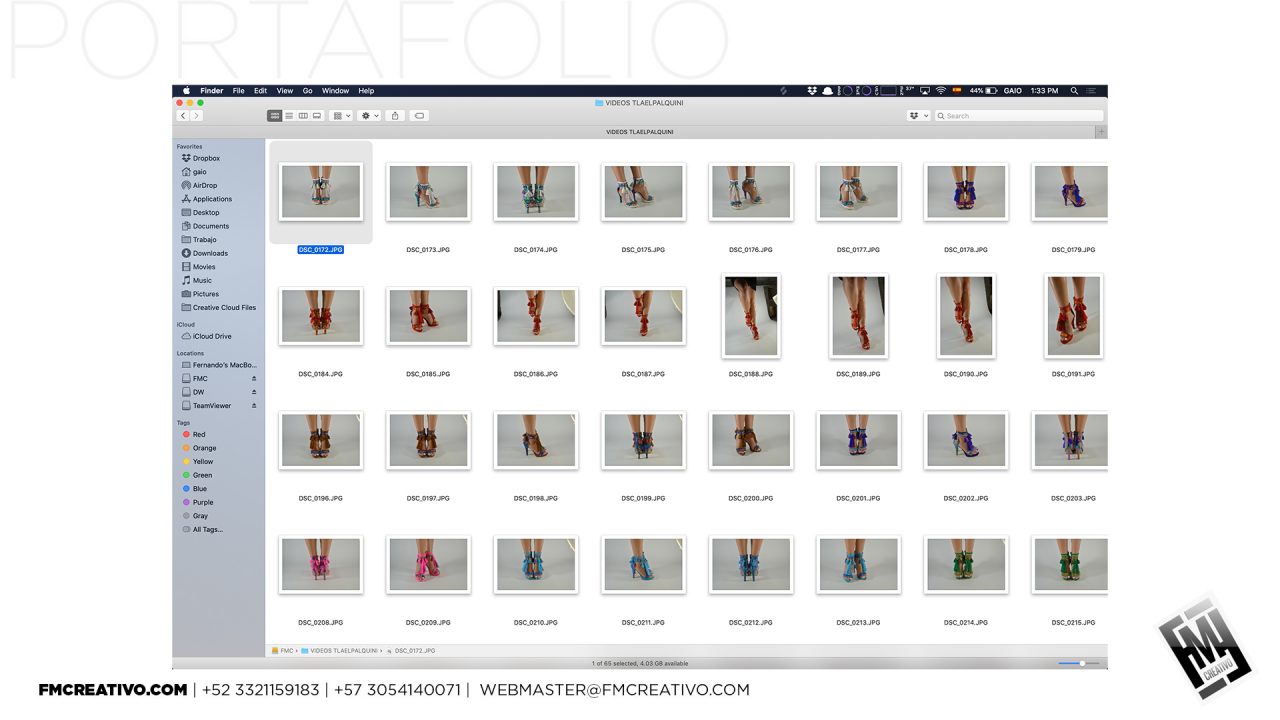
Task: Open the gear Action menu
Action: [x=369, y=116]
